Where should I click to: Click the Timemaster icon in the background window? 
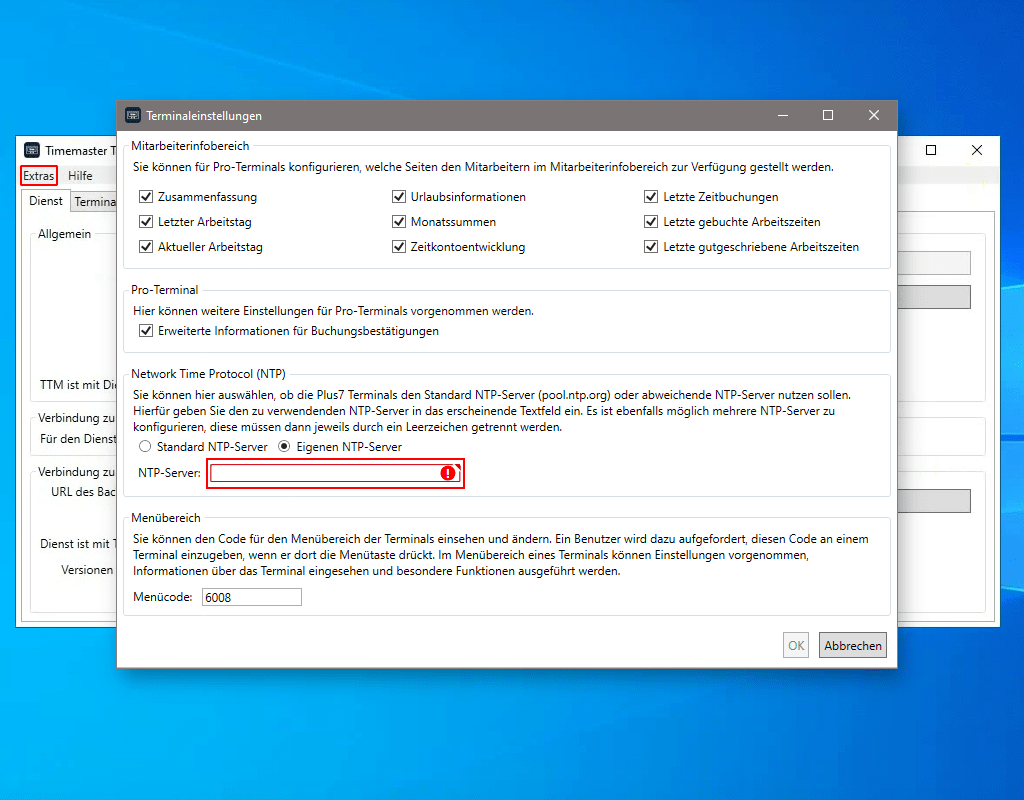pyautogui.click(x=33, y=150)
